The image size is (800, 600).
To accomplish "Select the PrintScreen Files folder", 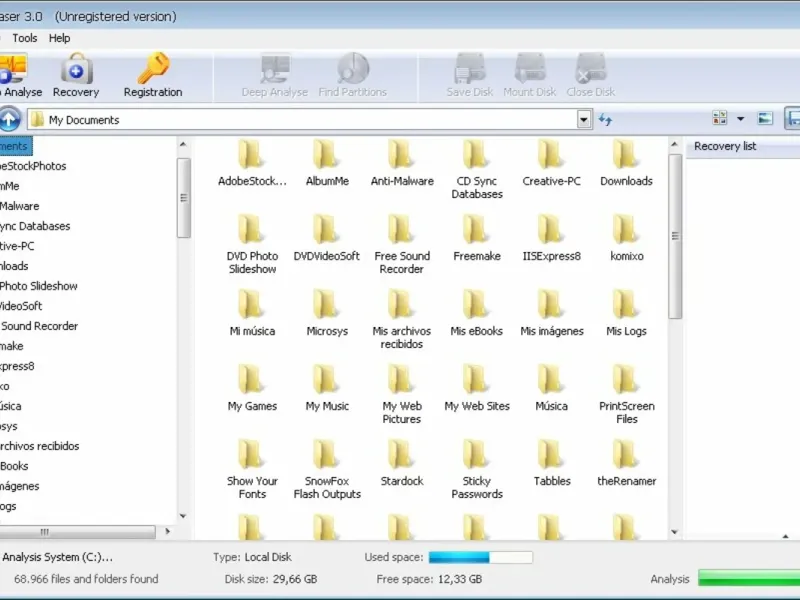I will pyautogui.click(x=627, y=395).
